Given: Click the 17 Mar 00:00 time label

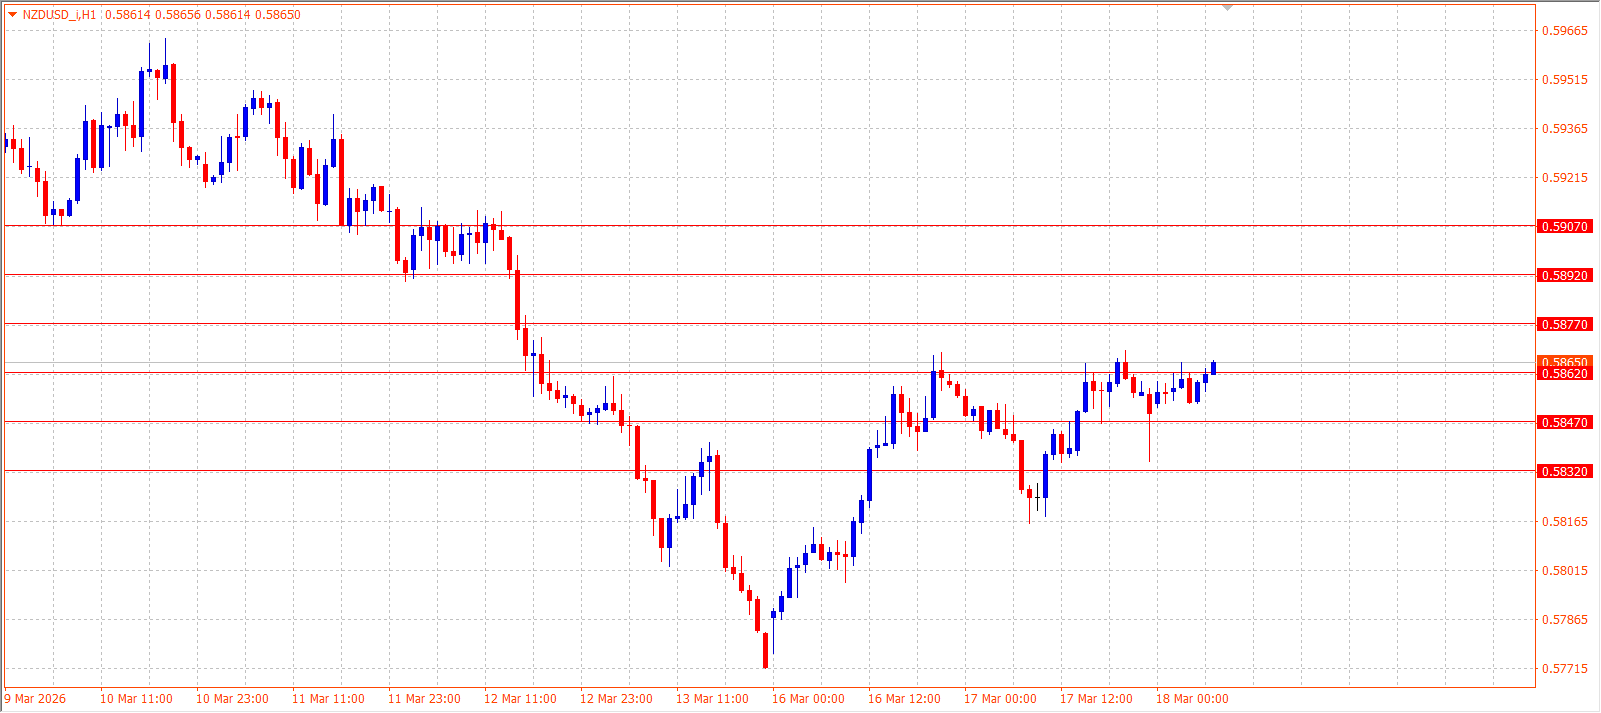Looking at the screenshot, I should point(1000,699).
